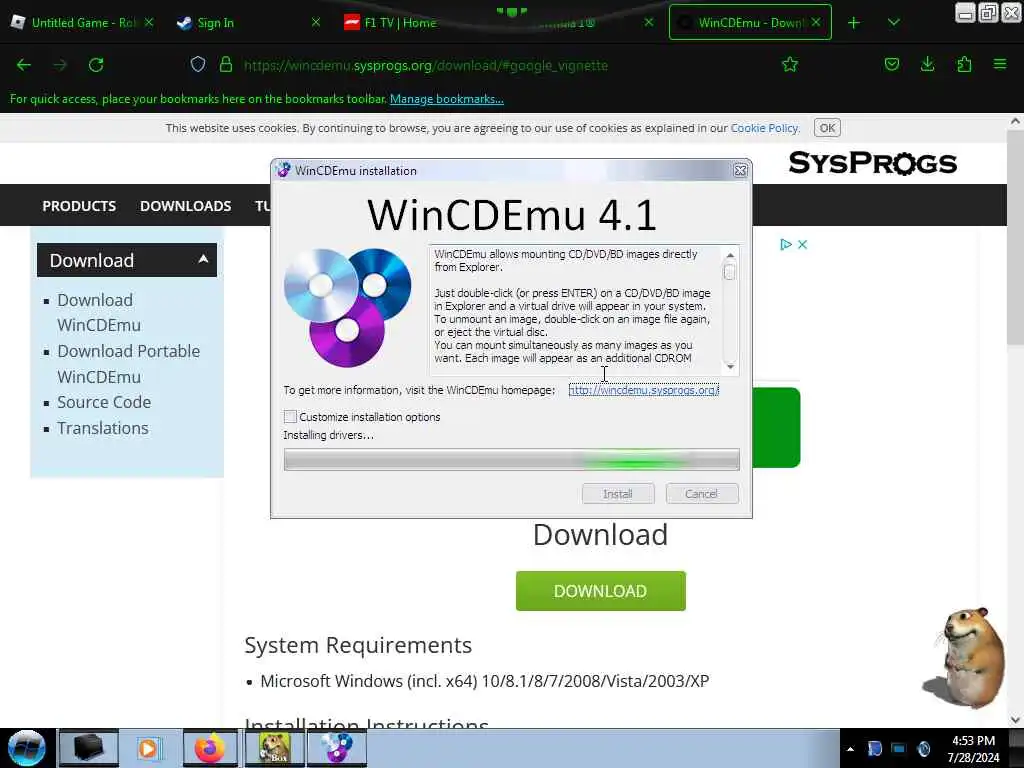The height and width of the screenshot is (768, 1024).
Task: Click the installer description scroll down arrow
Action: (x=730, y=366)
